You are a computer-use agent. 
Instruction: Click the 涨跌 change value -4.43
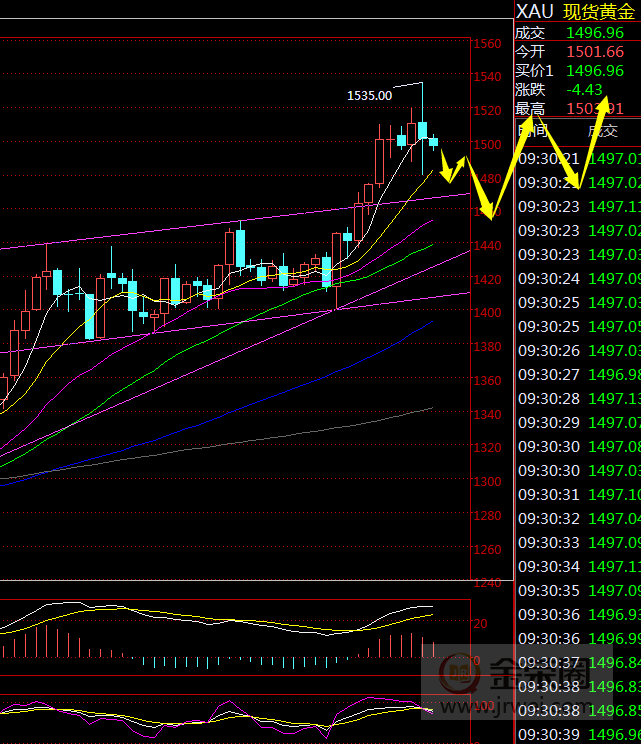[x=584, y=90]
